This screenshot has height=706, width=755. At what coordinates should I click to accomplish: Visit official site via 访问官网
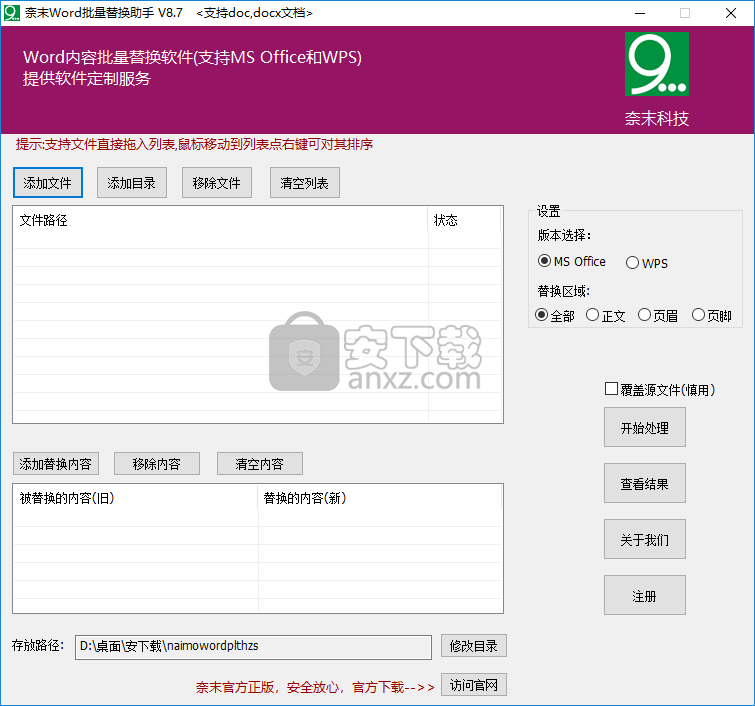point(474,684)
